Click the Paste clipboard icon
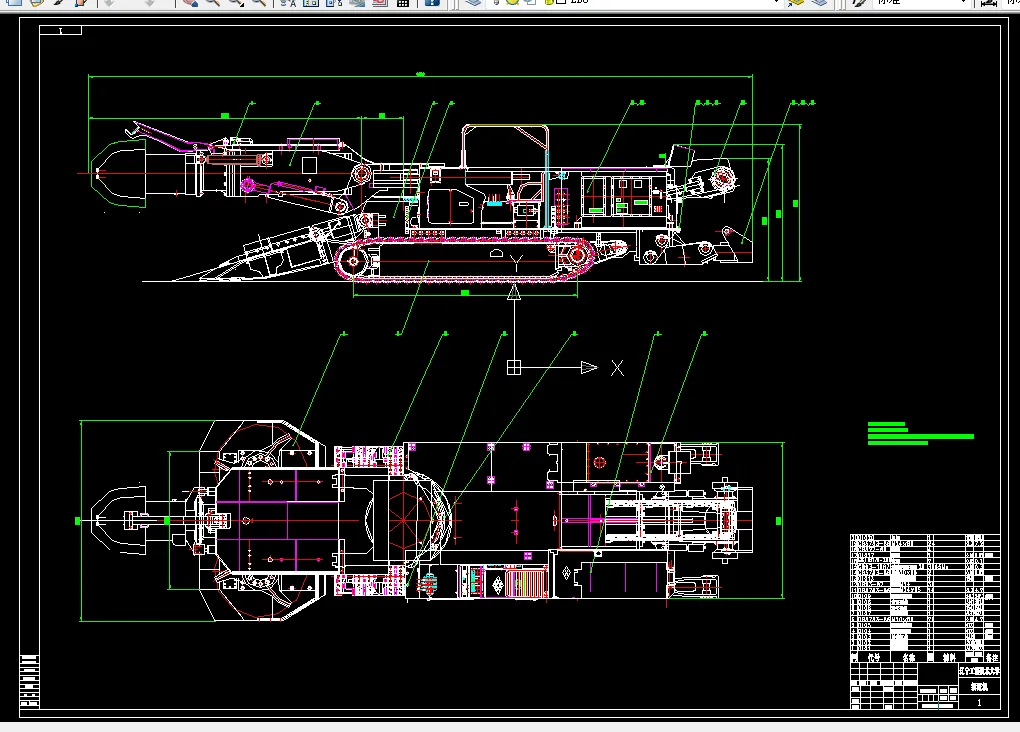The height and width of the screenshot is (732, 1020). click(x=37, y=3)
